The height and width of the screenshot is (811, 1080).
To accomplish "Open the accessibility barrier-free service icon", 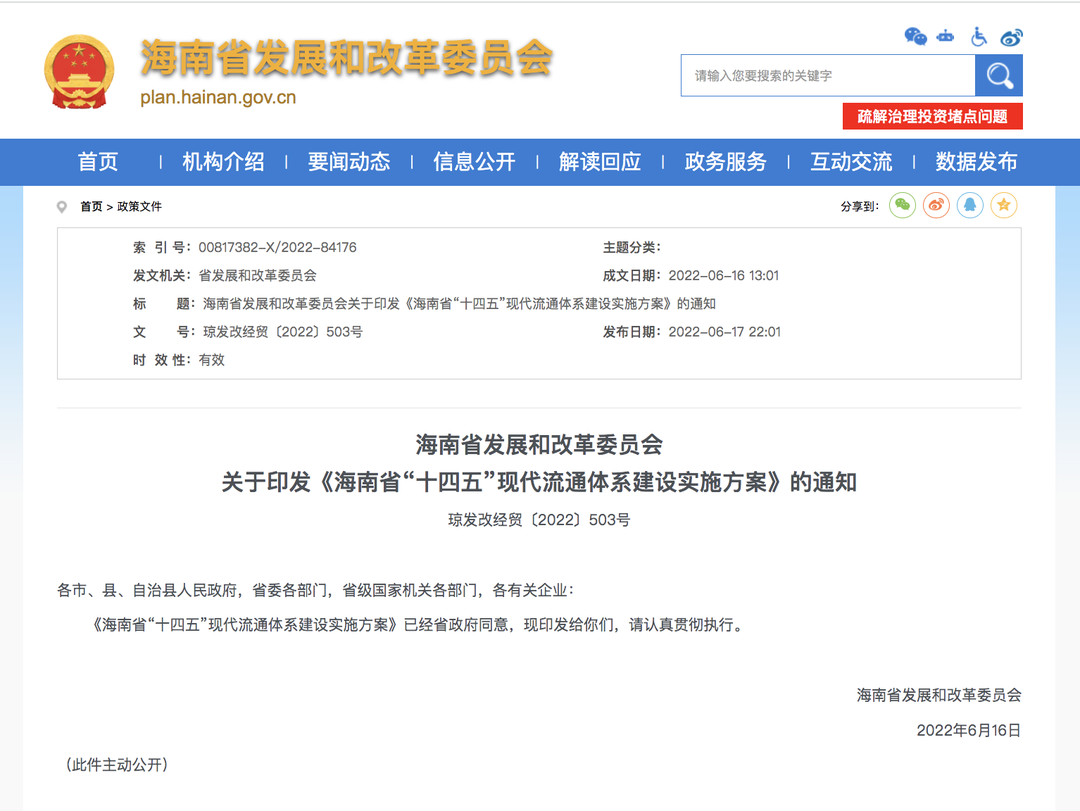I will pyautogui.click(x=977, y=36).
